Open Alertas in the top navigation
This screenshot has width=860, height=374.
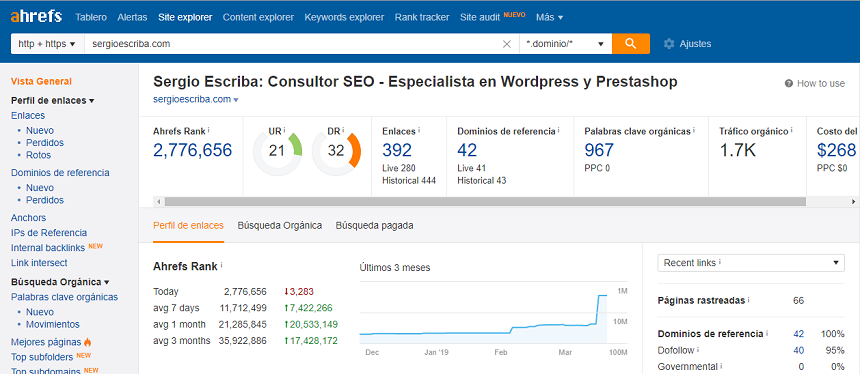tap(132, 17)
